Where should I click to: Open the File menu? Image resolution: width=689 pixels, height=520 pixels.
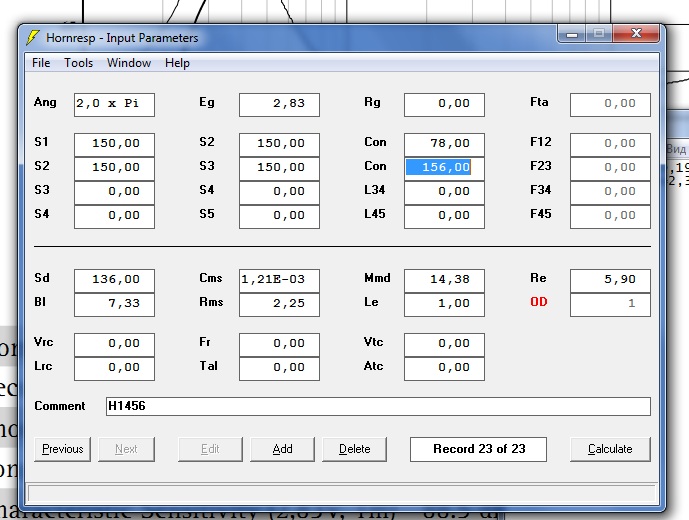click(x=41, y=63)
